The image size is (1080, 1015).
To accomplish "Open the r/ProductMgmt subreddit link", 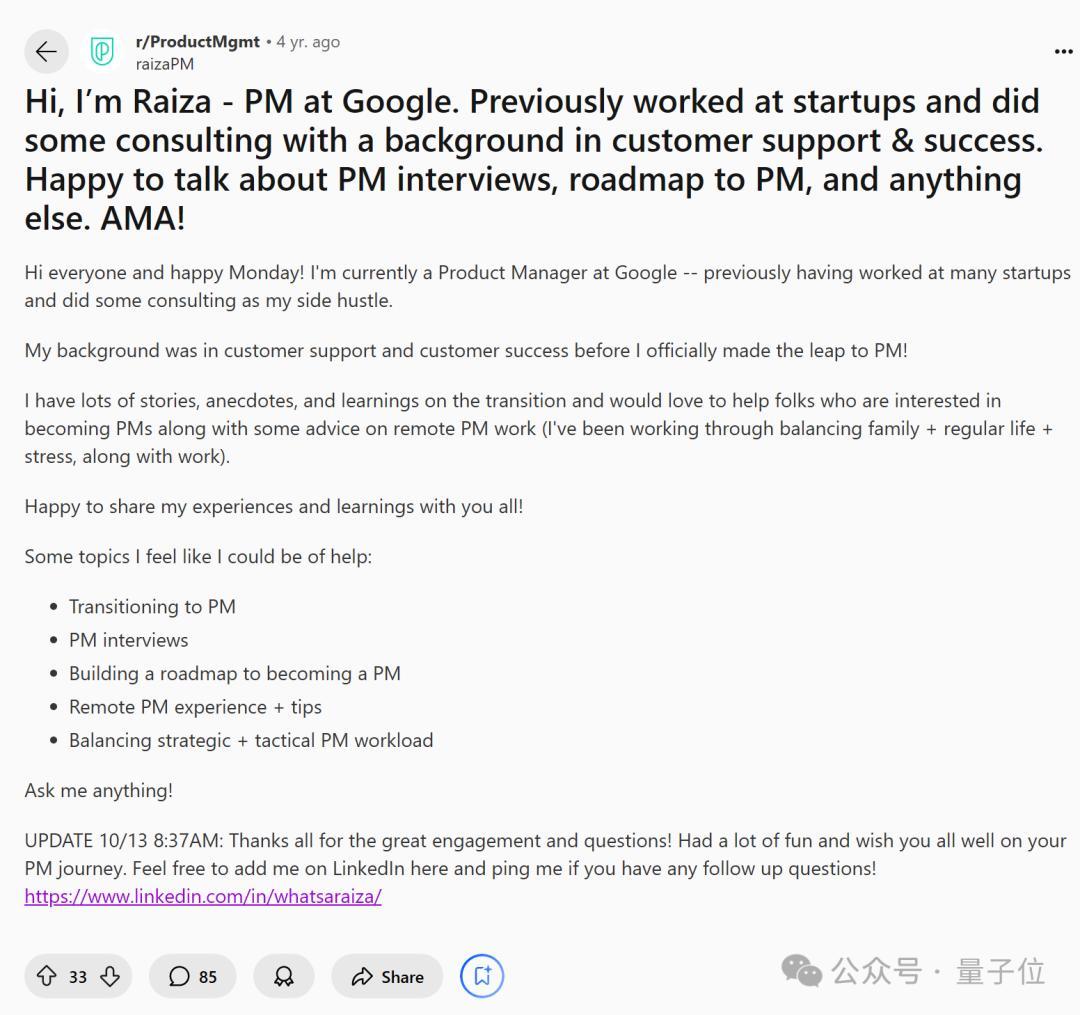I will coord(197,42).
